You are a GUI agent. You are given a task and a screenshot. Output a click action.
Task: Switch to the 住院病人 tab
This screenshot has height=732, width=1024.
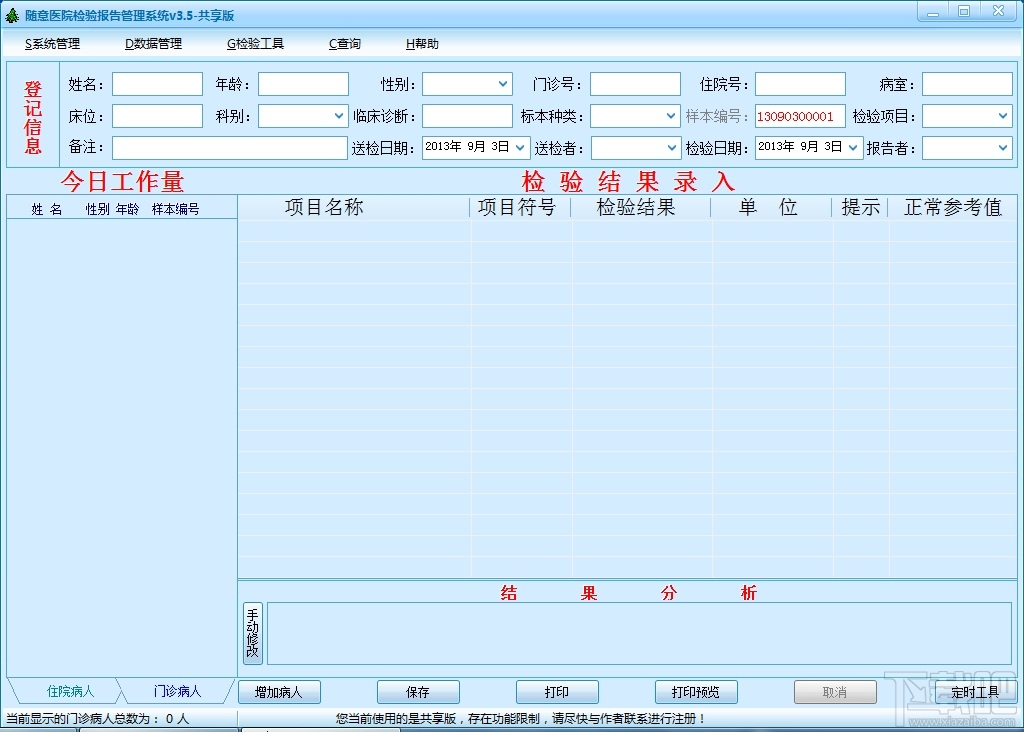tap(70, 691)
